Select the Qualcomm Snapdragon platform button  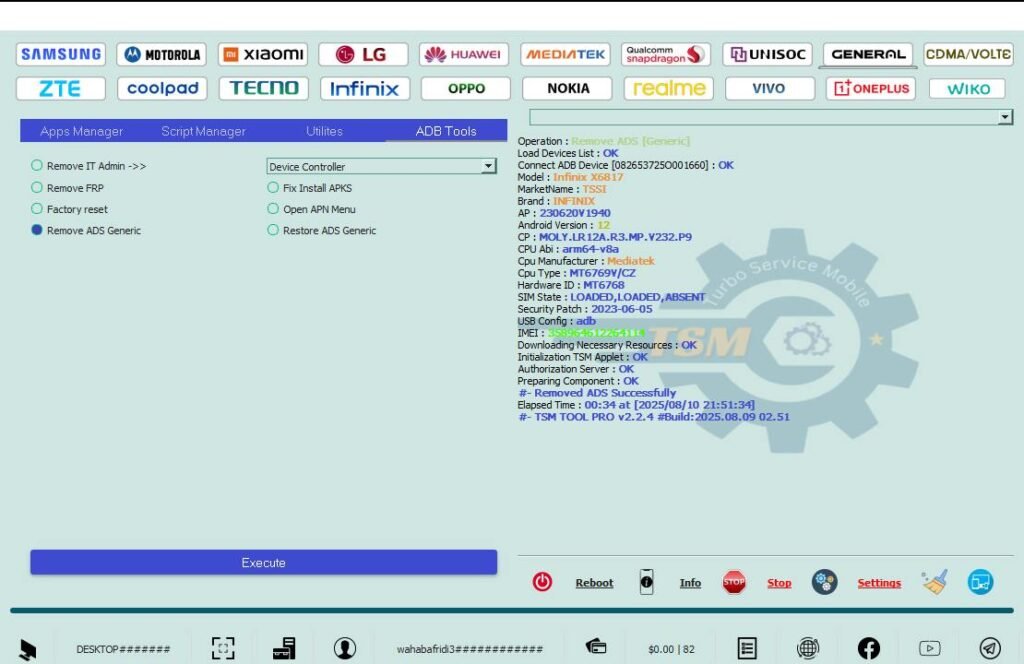(666, 54)
